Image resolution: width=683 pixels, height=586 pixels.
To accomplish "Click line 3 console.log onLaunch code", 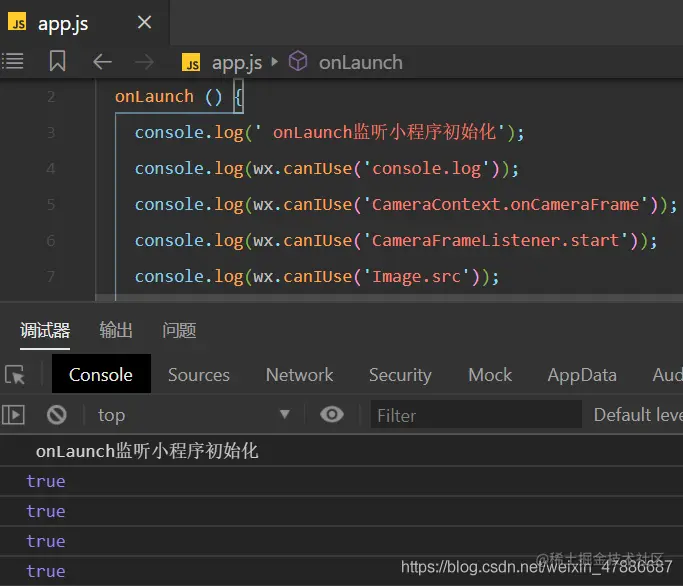I will pyautogui.click(x=329, y=132).
